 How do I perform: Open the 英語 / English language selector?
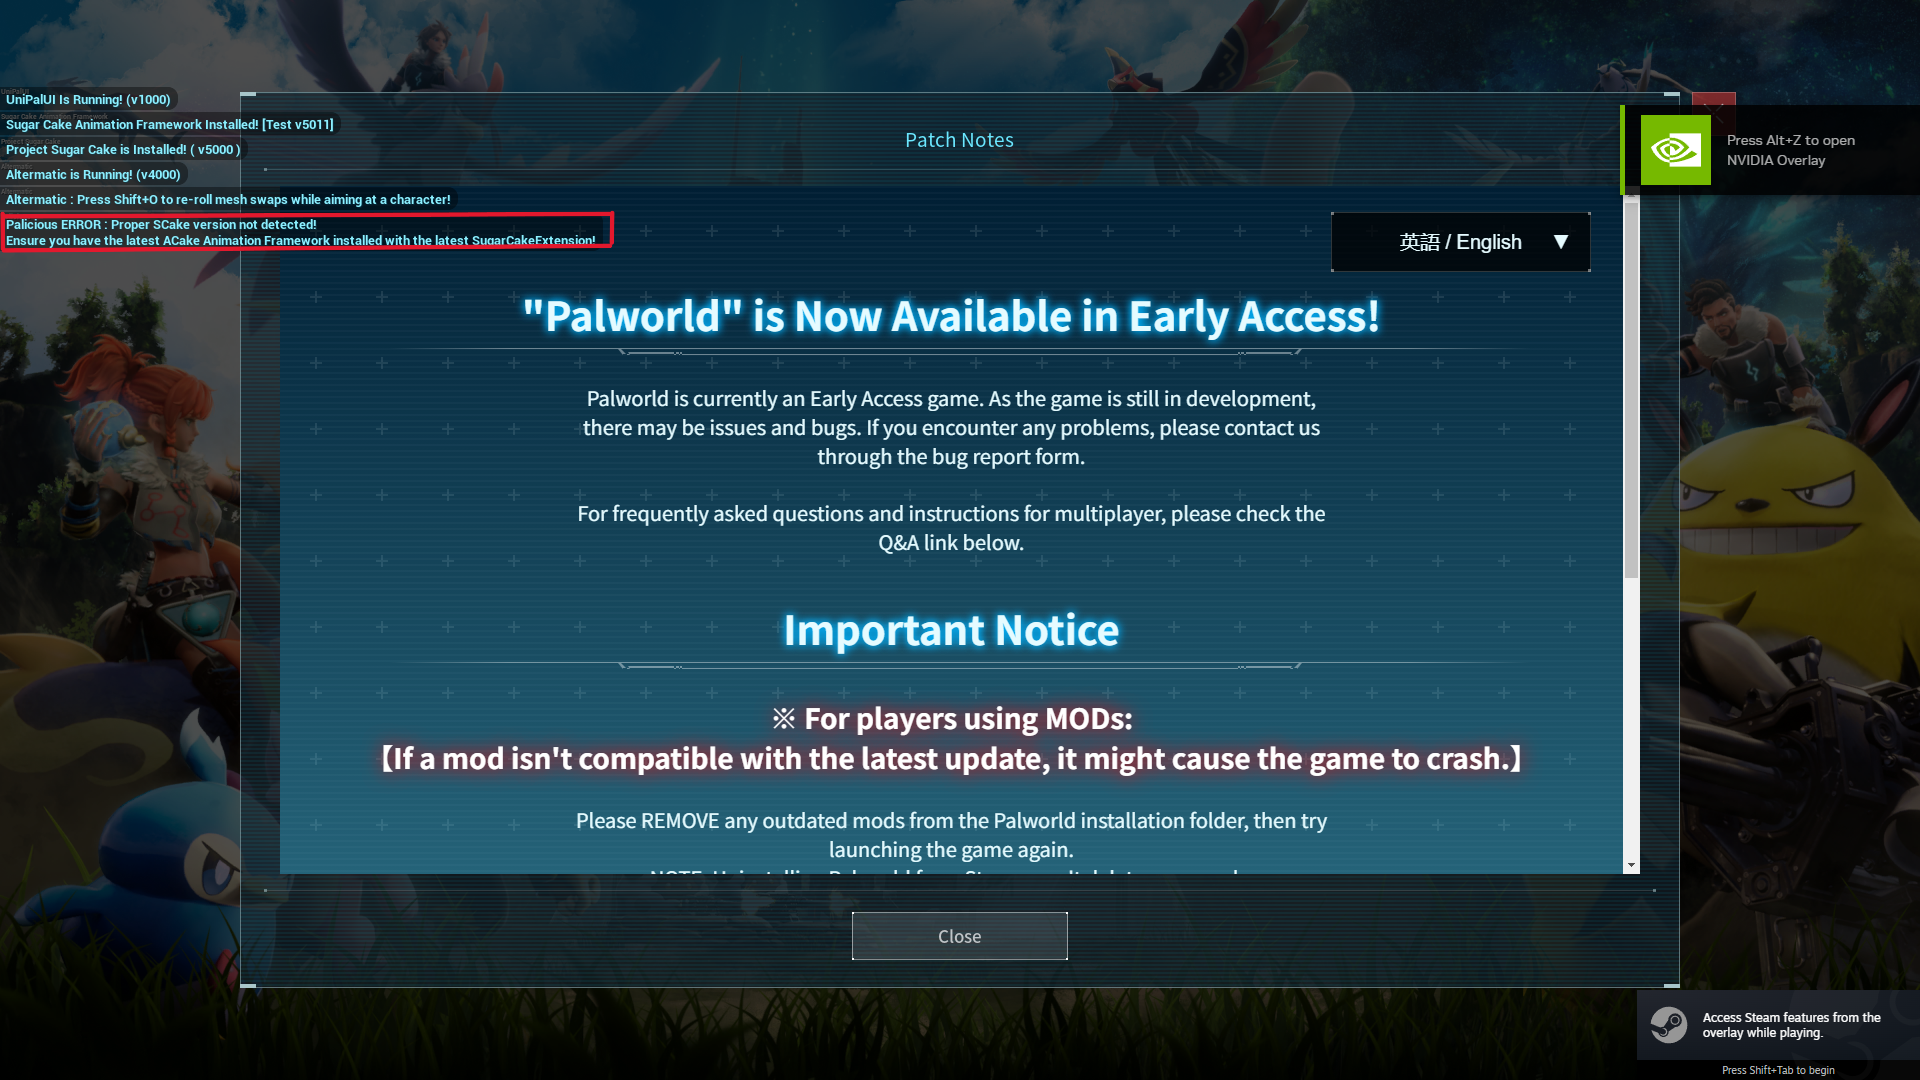point(1460,242)
